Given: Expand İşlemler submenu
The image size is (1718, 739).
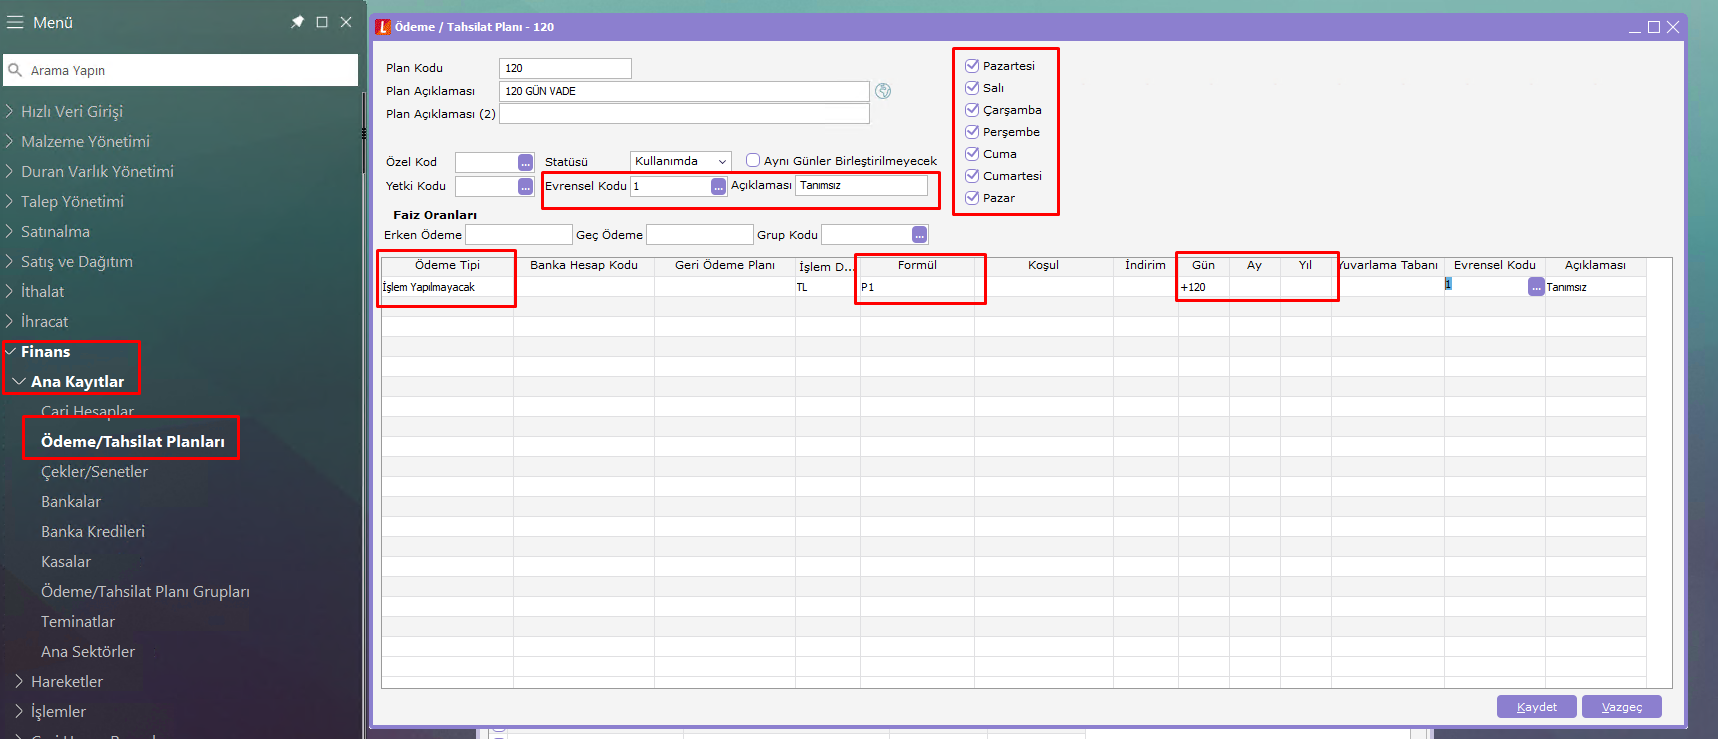Looking at the screenshot, I should pos(19,711).
